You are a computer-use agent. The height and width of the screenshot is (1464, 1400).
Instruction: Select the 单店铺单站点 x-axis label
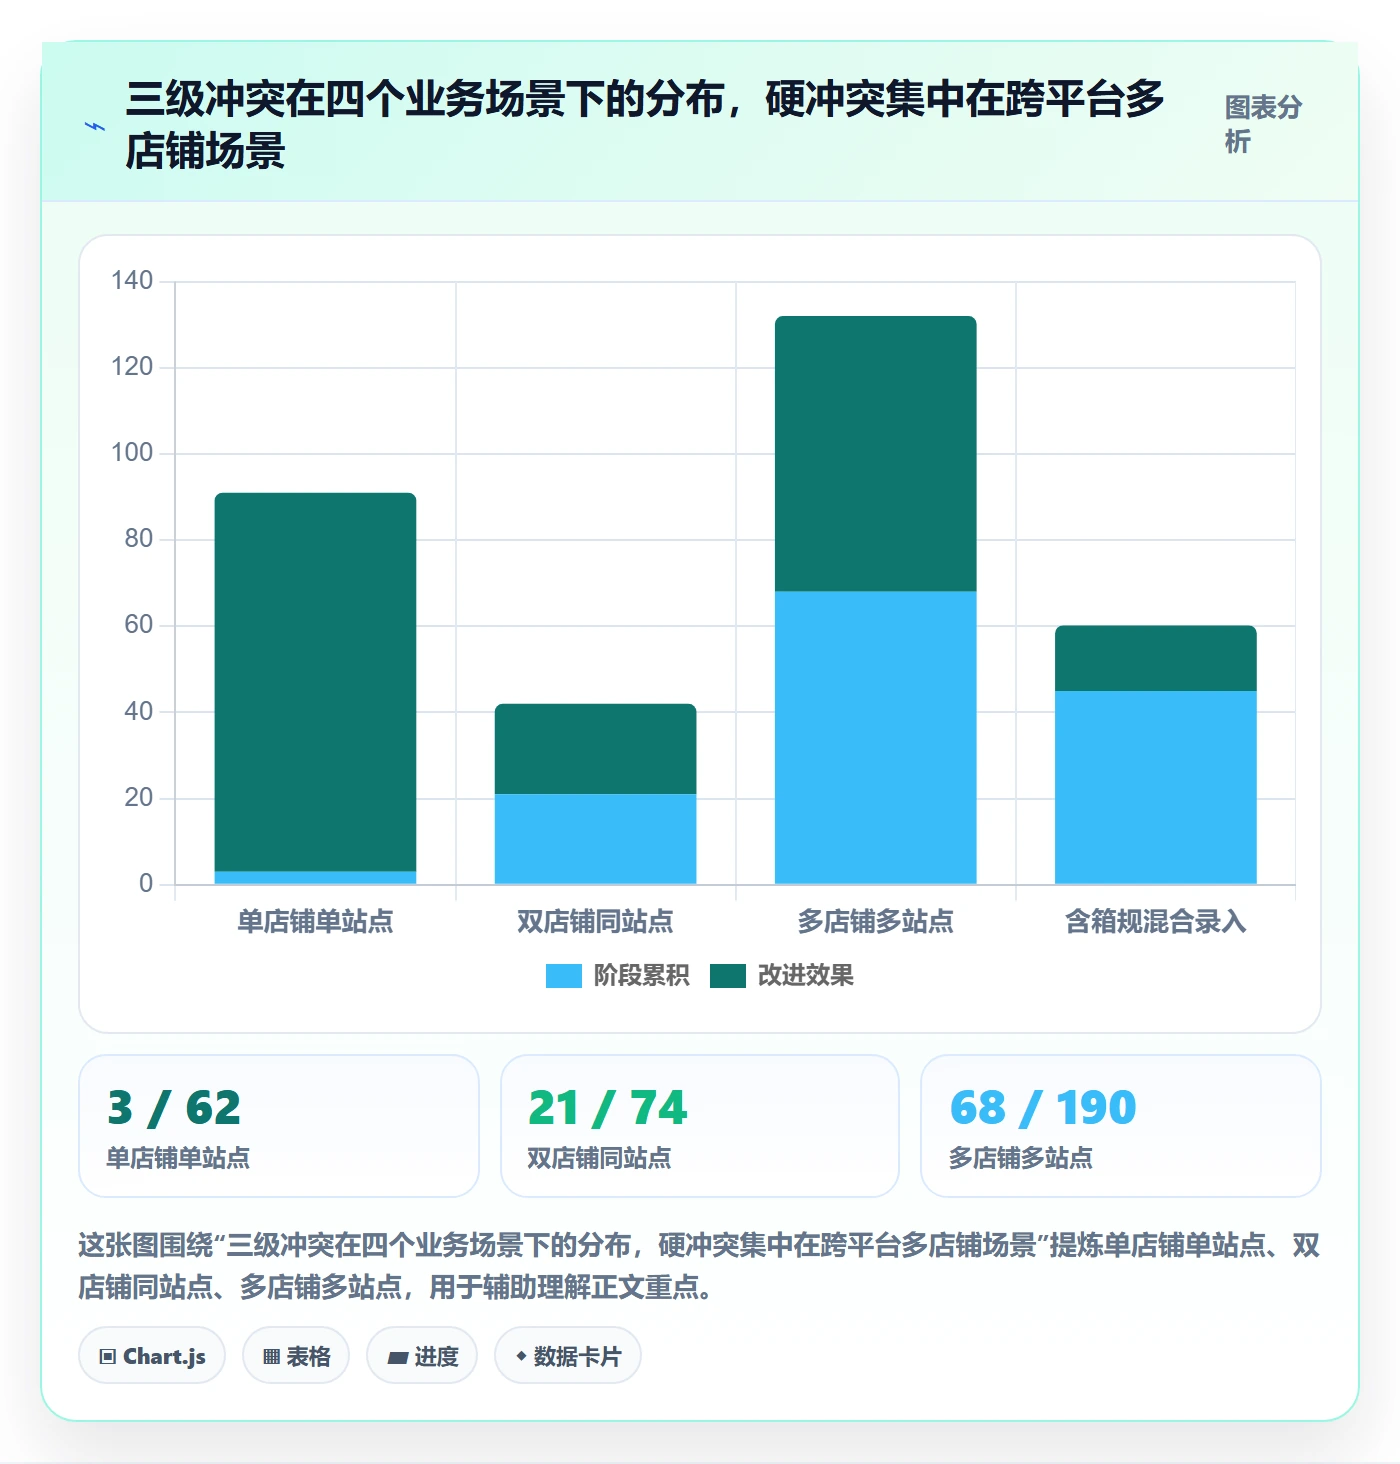point(315,921)
